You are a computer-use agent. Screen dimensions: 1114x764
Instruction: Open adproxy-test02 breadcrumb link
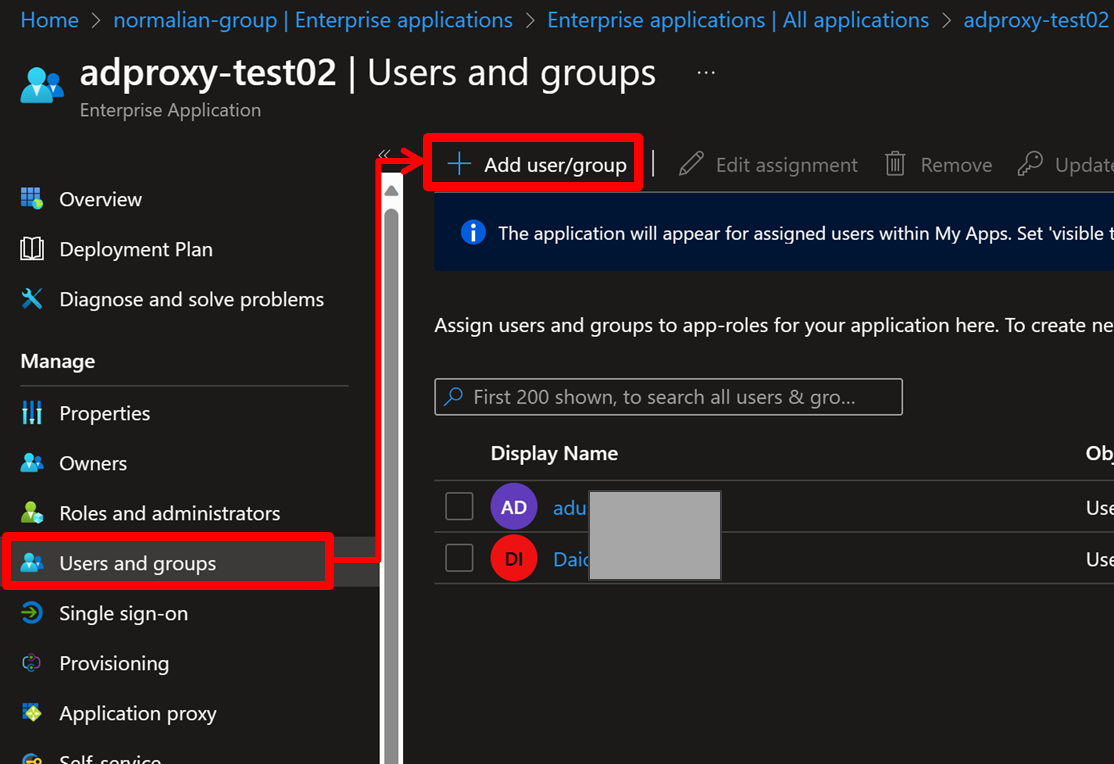[x=1036, y=20]
